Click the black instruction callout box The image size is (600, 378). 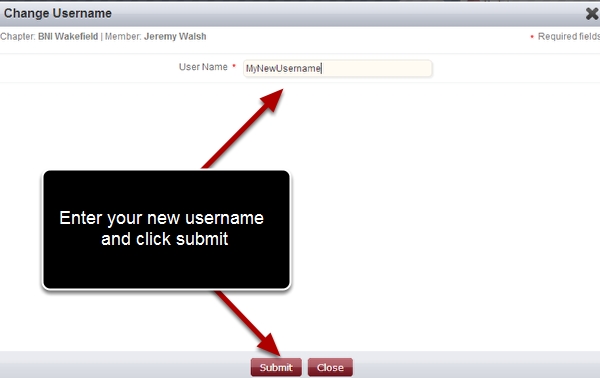166,230
